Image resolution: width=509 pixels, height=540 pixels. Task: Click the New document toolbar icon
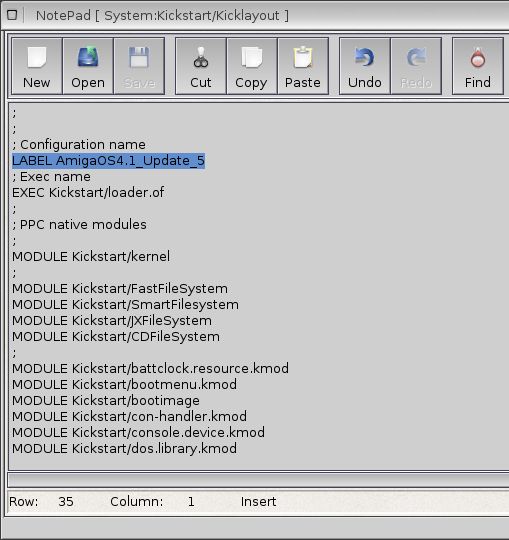(37, 66)
